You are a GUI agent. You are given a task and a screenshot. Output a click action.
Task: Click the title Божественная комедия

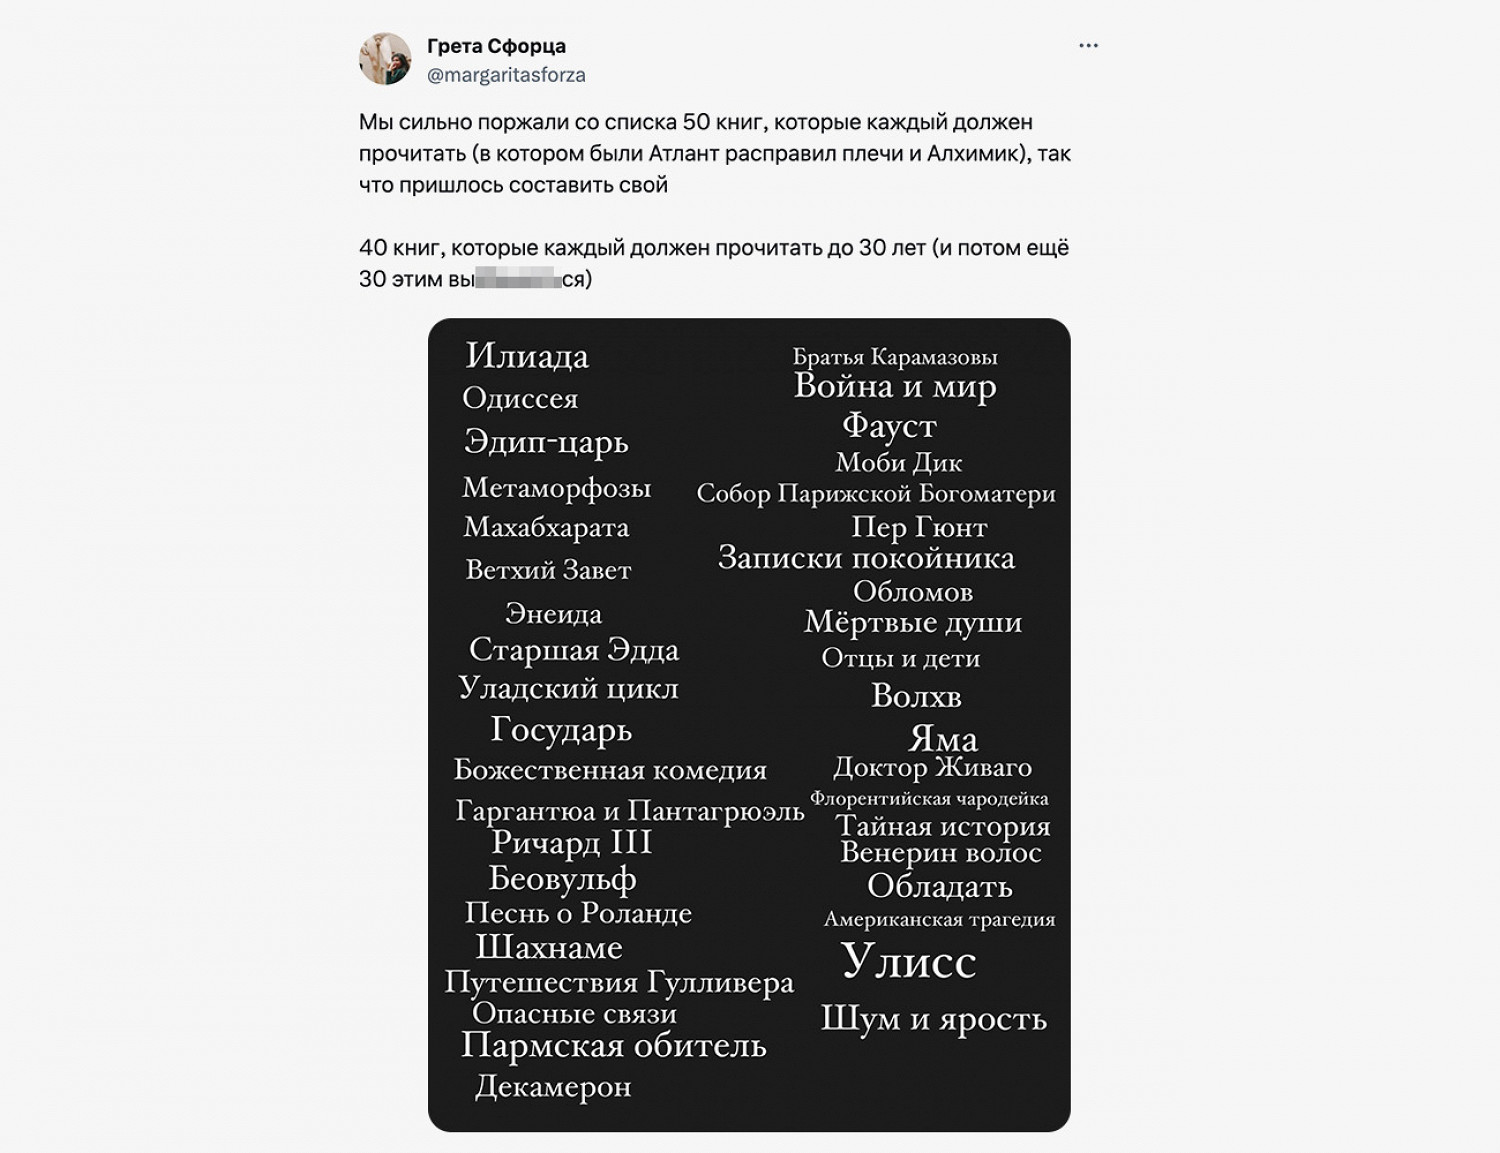[x=610, y=769]
